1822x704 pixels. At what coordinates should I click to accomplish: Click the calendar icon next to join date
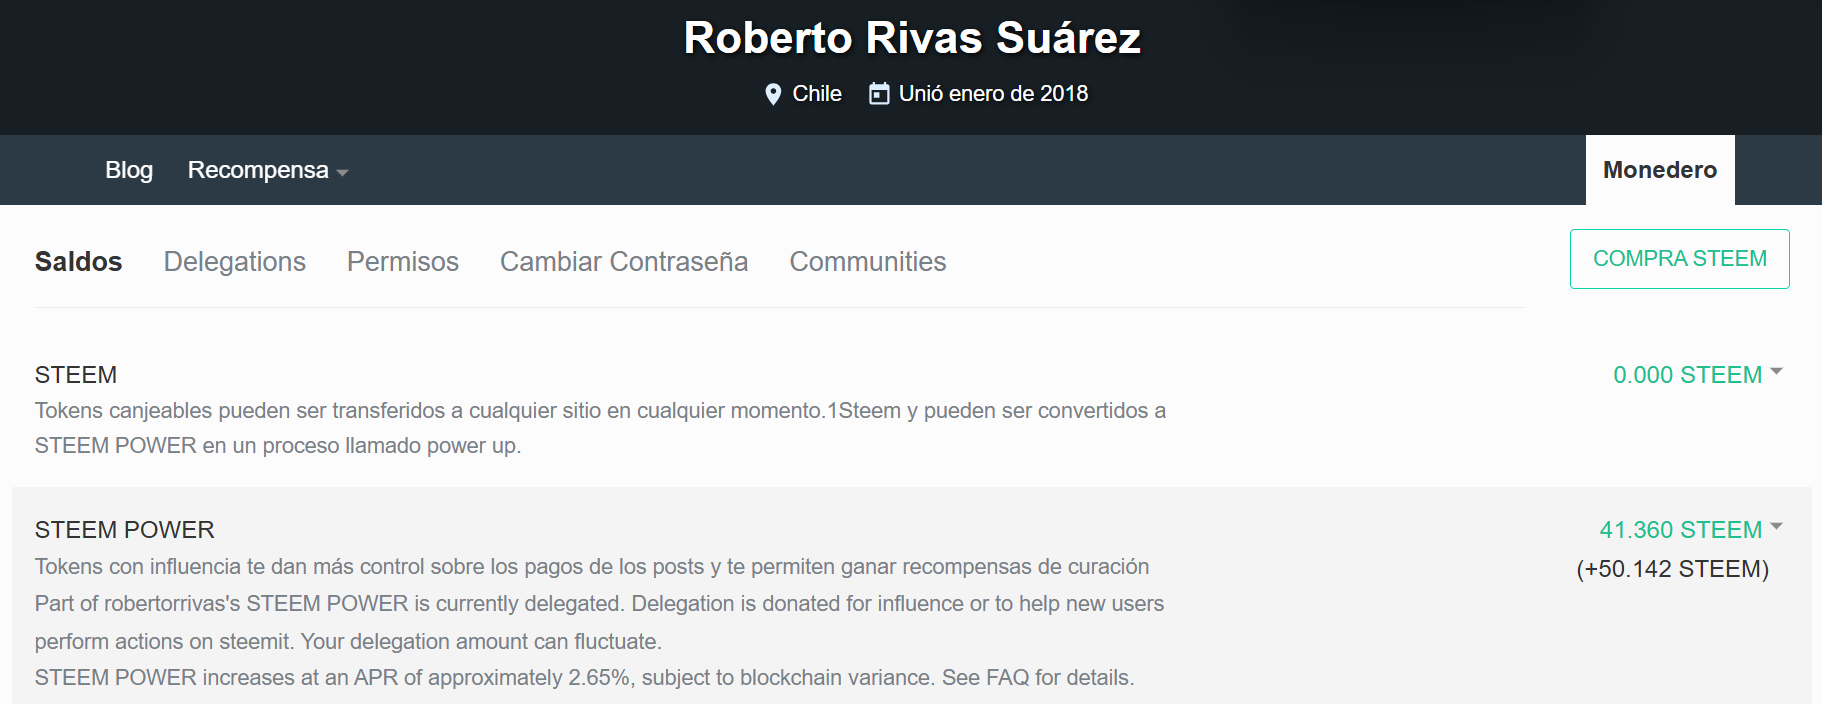(x=879, y=94)
